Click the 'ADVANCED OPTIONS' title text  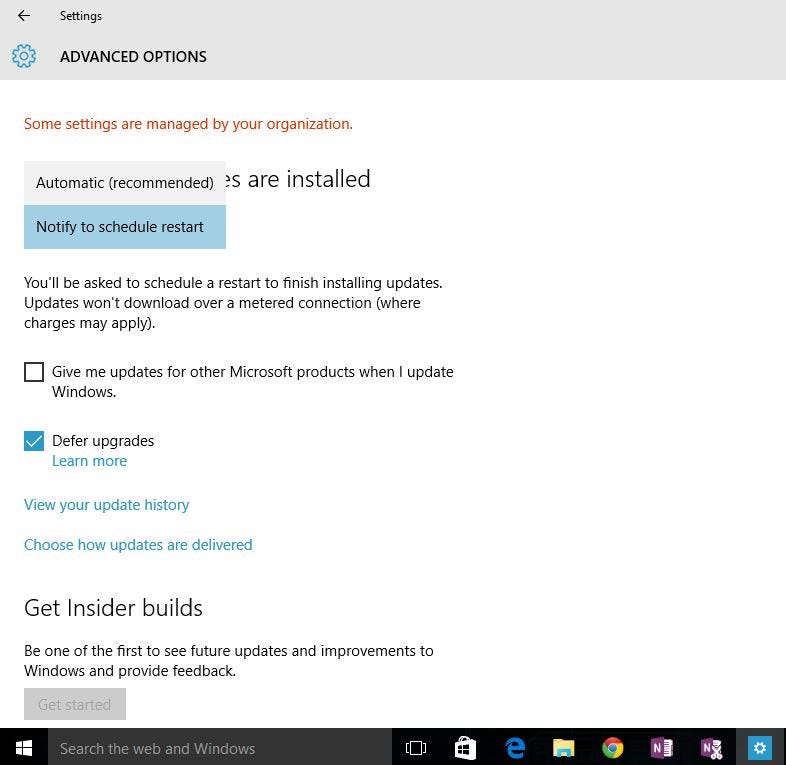[133, 56]
